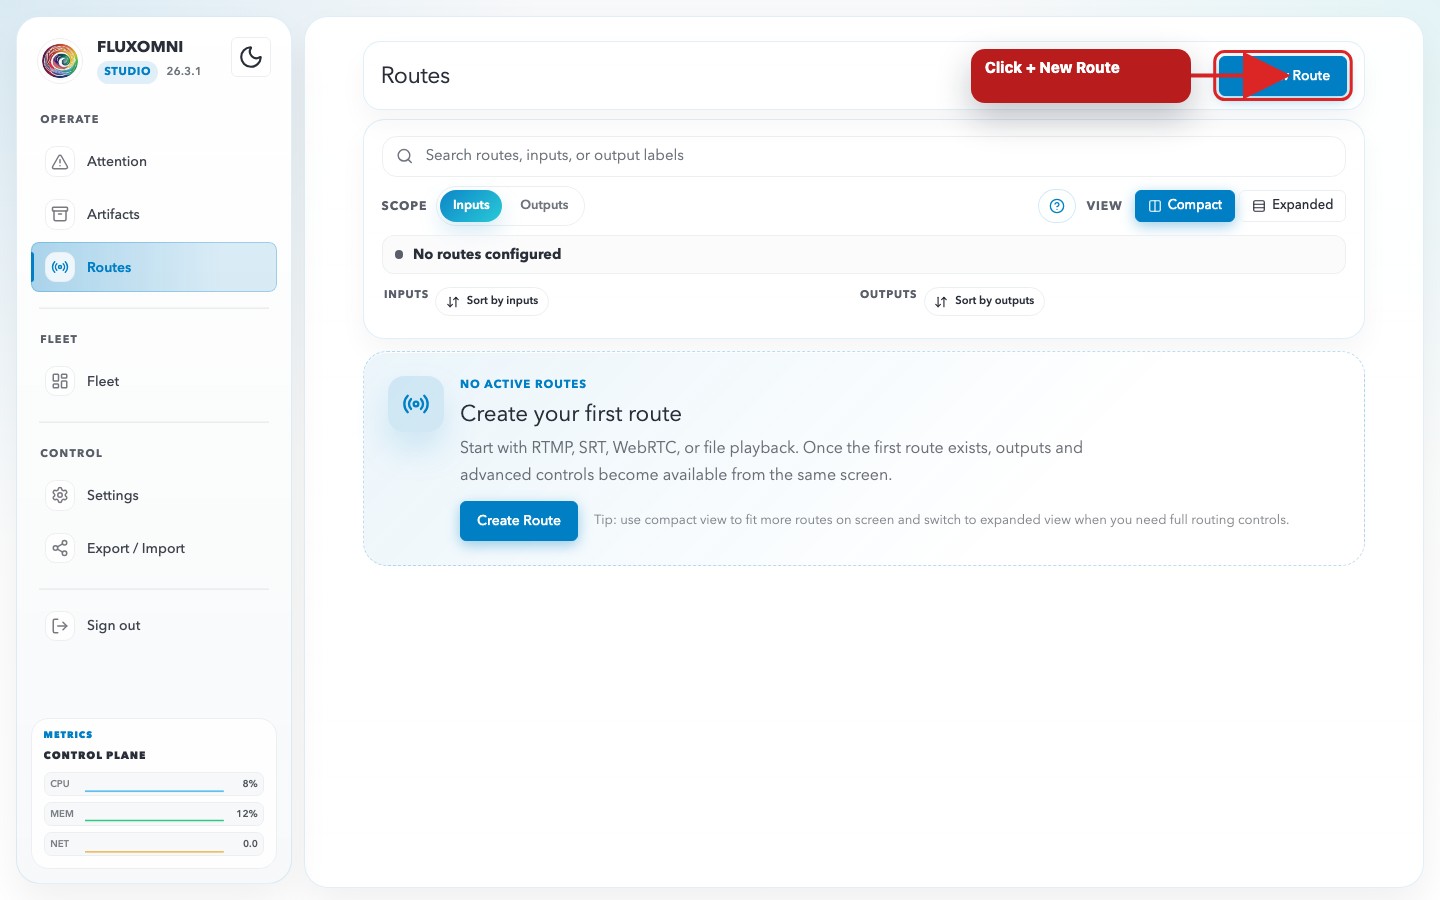Click the Routes broadcast icon in sidebar
Screen dimensions: 1440x900
click(x=60, y=267)
